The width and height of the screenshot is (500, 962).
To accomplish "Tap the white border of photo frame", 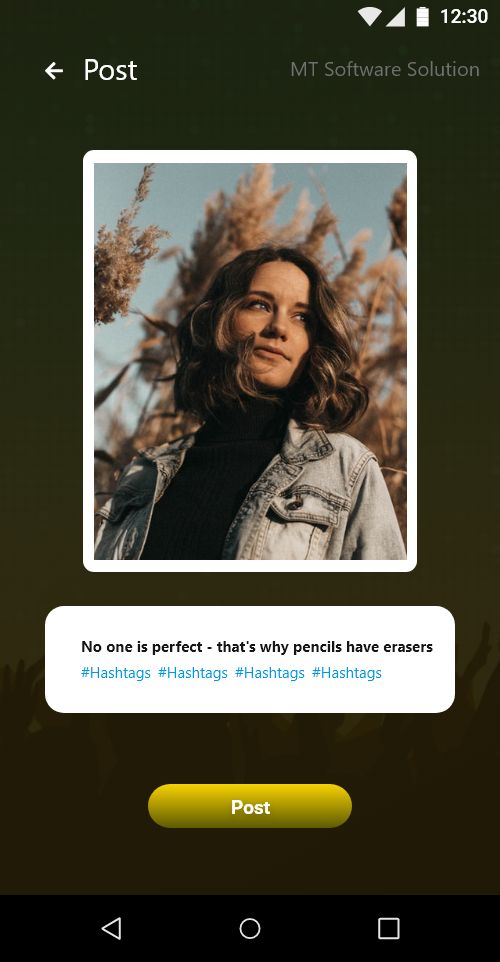I will pyautogui.click(x=250, y=156).
